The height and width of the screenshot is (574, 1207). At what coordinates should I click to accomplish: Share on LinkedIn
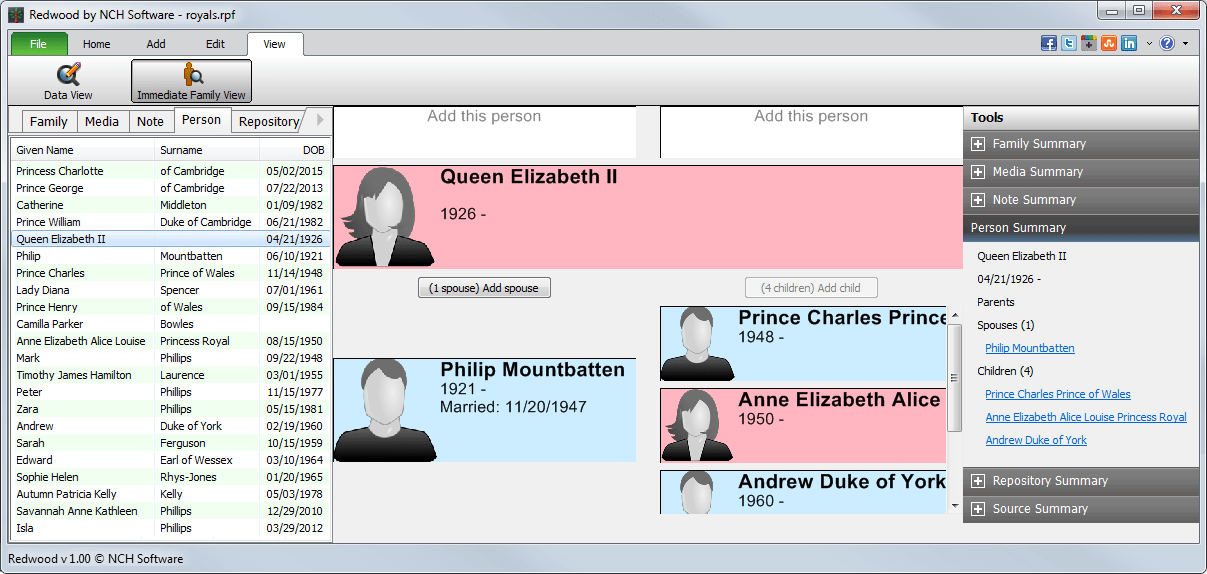tap(1129, 44)
